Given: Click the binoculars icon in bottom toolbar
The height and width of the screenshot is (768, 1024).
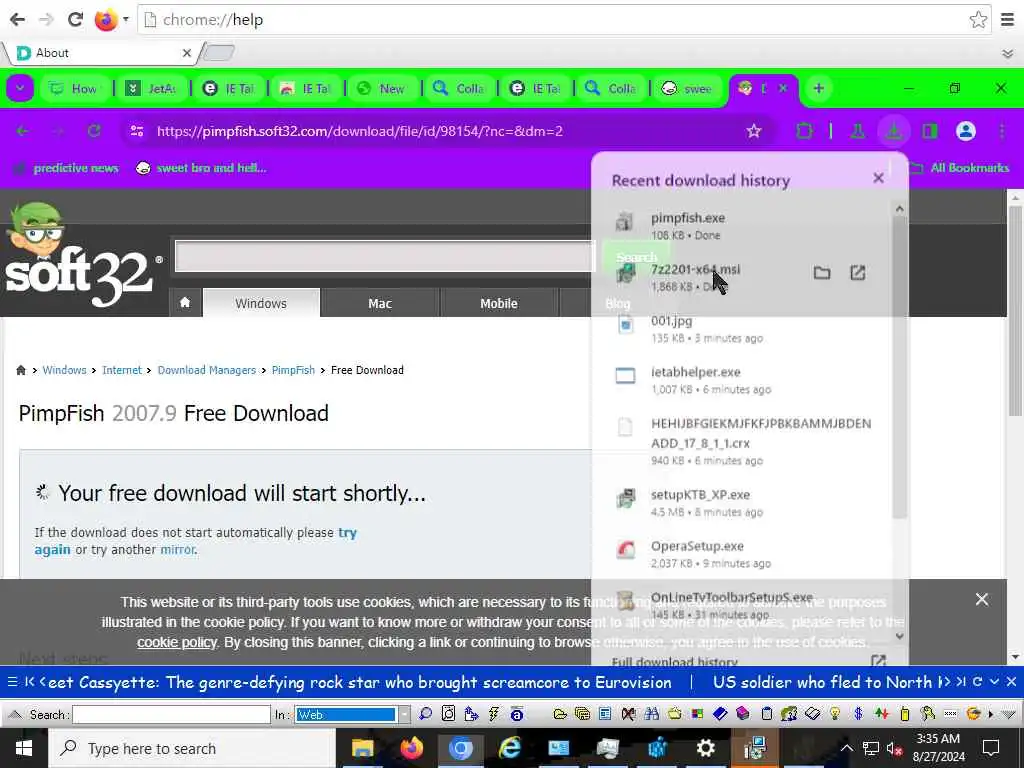Looking at the screenshot, I should pos(651,714).
